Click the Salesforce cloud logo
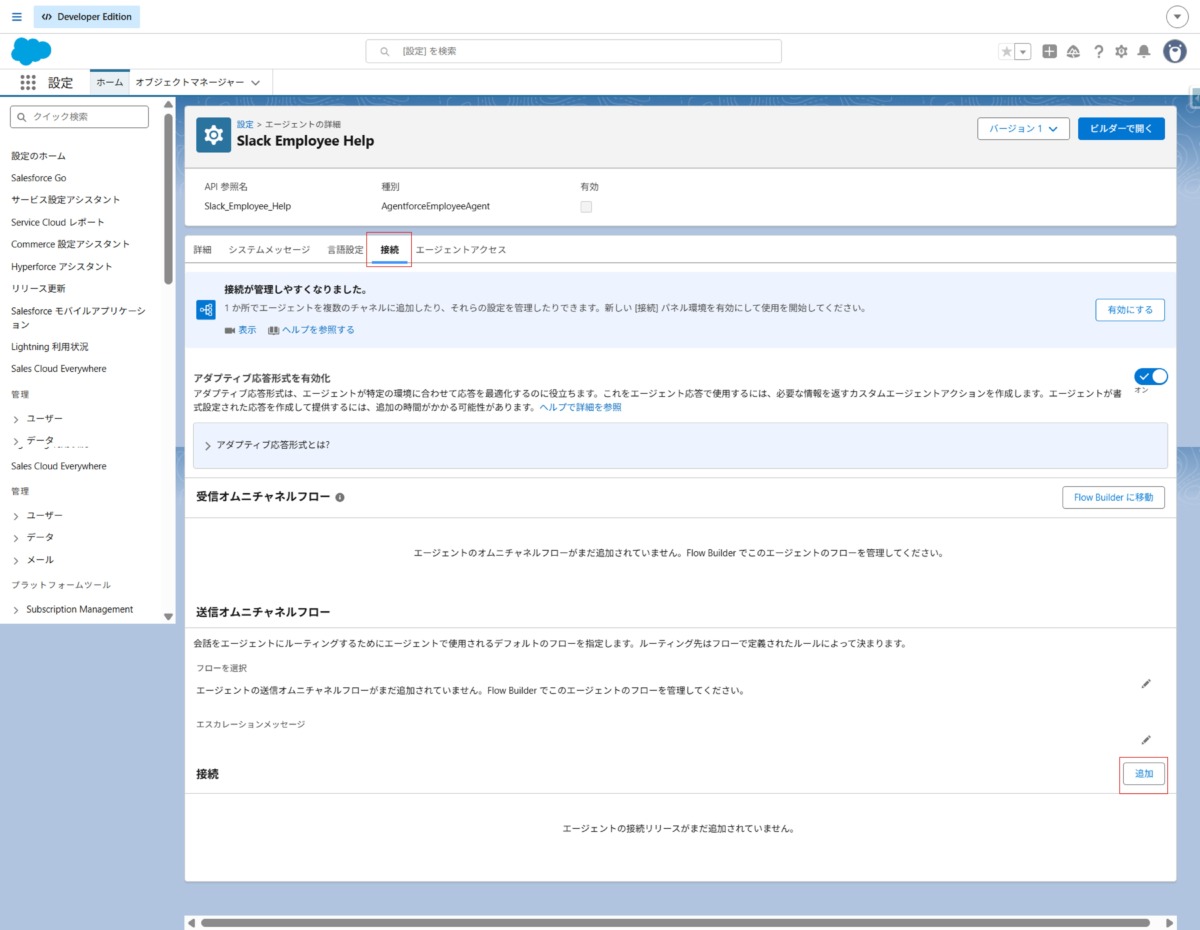The width and height of the screenshot is (1200, 930). (x=31, y=51)
